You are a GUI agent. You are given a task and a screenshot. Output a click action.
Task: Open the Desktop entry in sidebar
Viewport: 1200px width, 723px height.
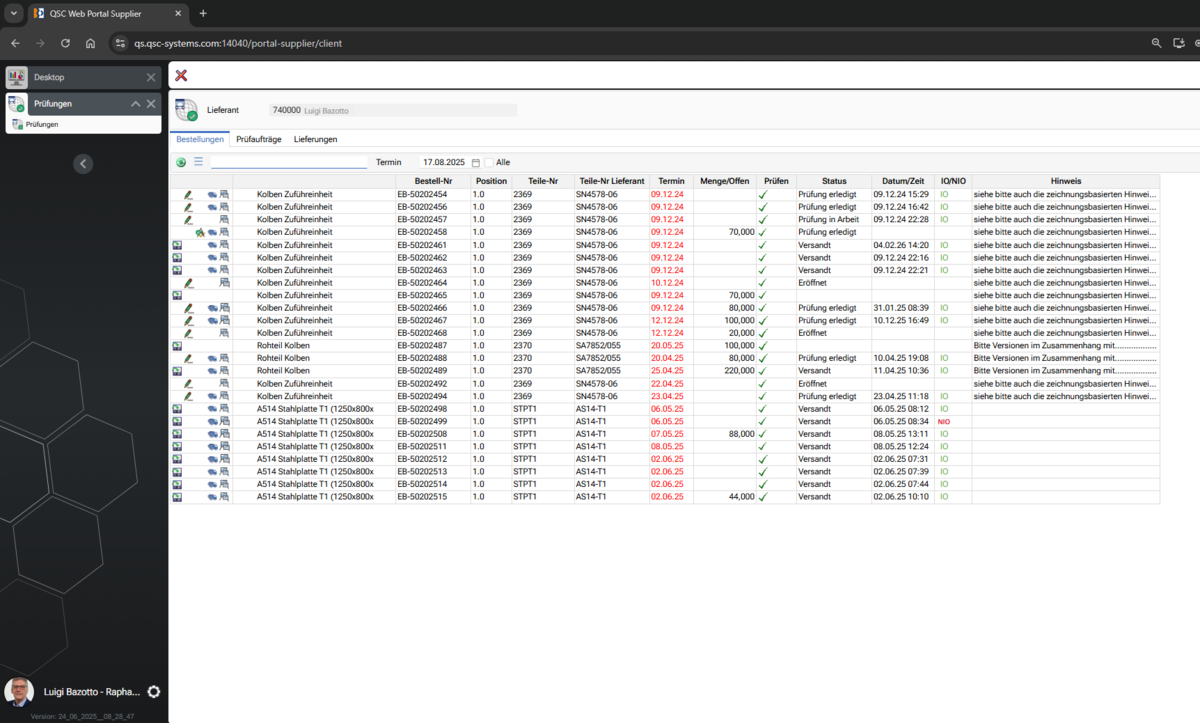pos(82,77)
